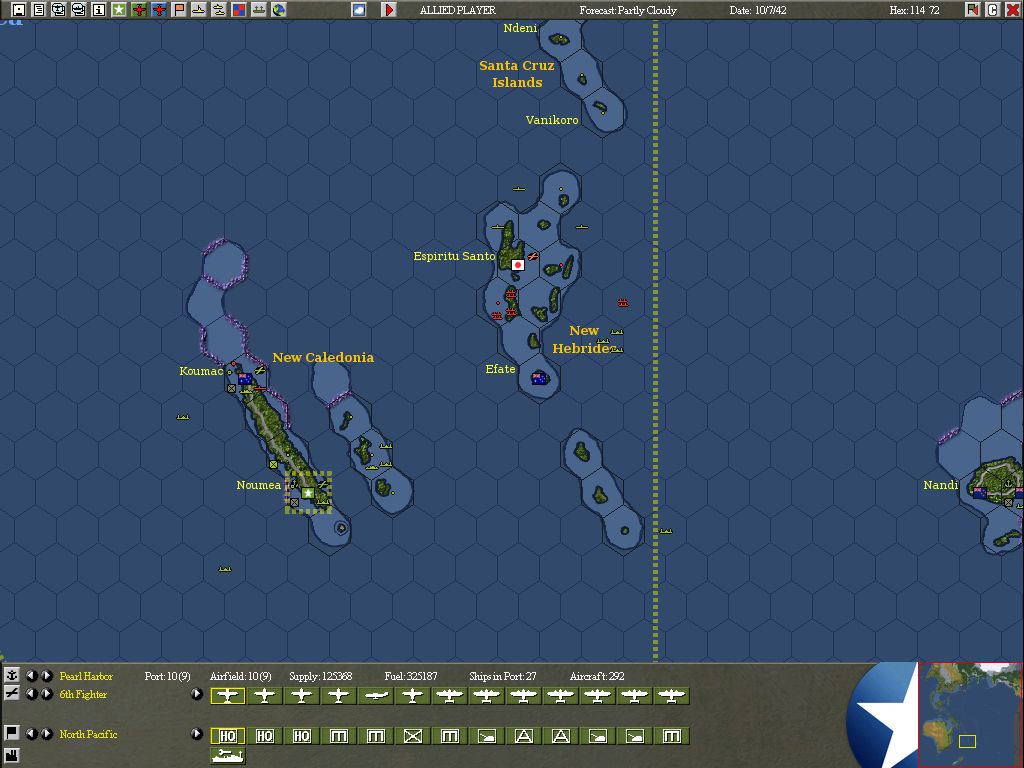Click the red end-turn play arrow
The width and height of the screenshot is (1024, 768).
click(389, 10)
